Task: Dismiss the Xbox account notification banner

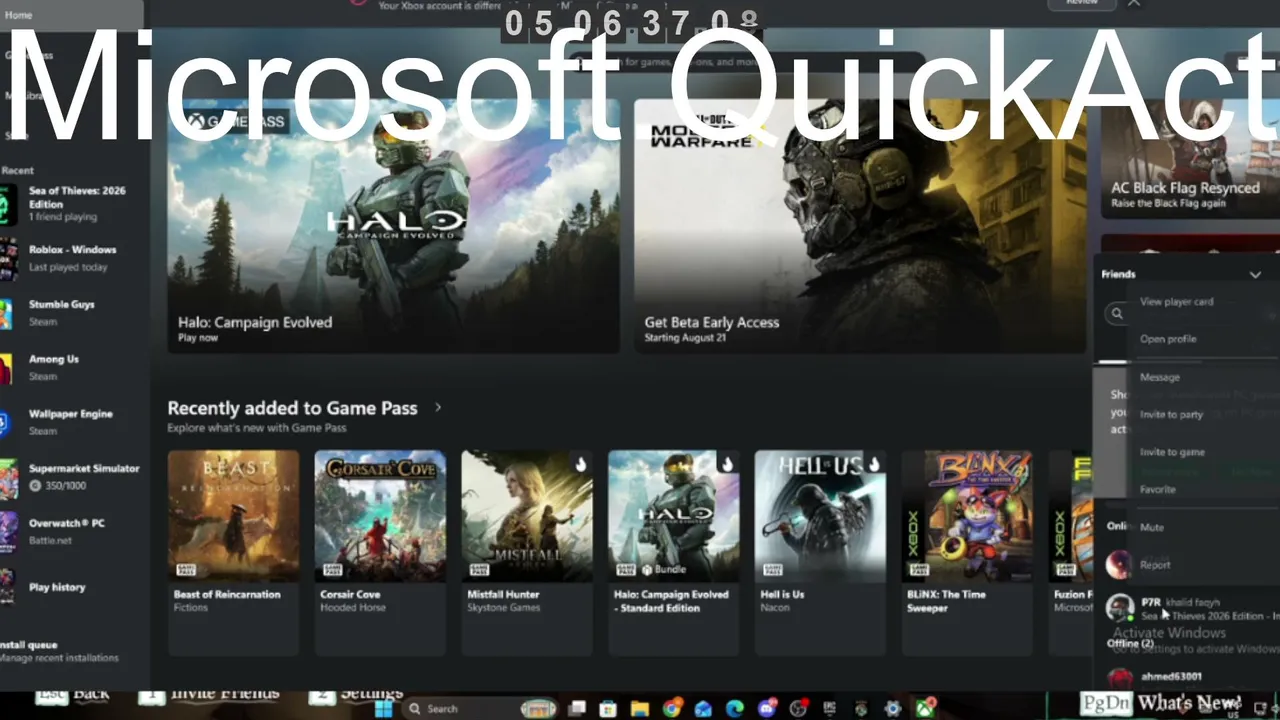Action: point(1134,4)
